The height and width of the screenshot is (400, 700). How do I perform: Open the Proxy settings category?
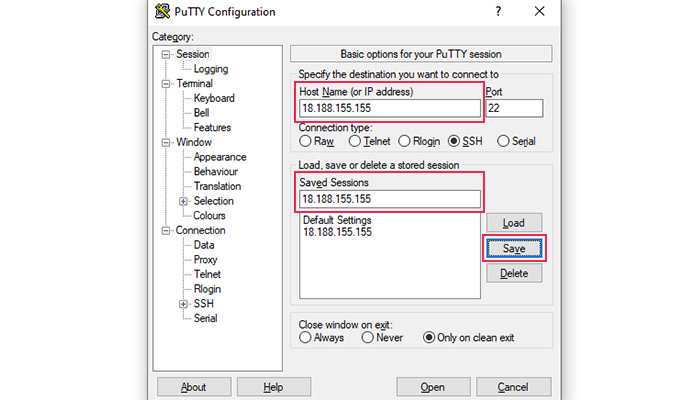(205, 260)
